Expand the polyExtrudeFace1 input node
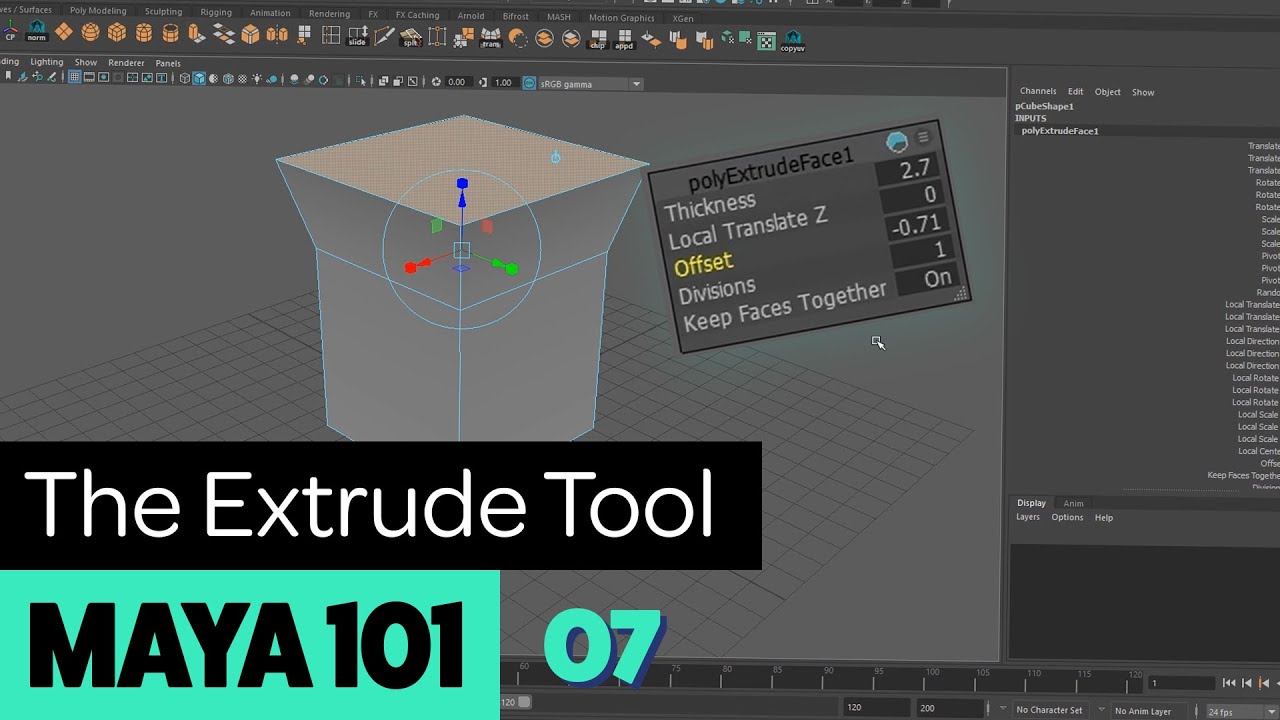This screenshot has height=720, width=1280. coord(1060,131)
